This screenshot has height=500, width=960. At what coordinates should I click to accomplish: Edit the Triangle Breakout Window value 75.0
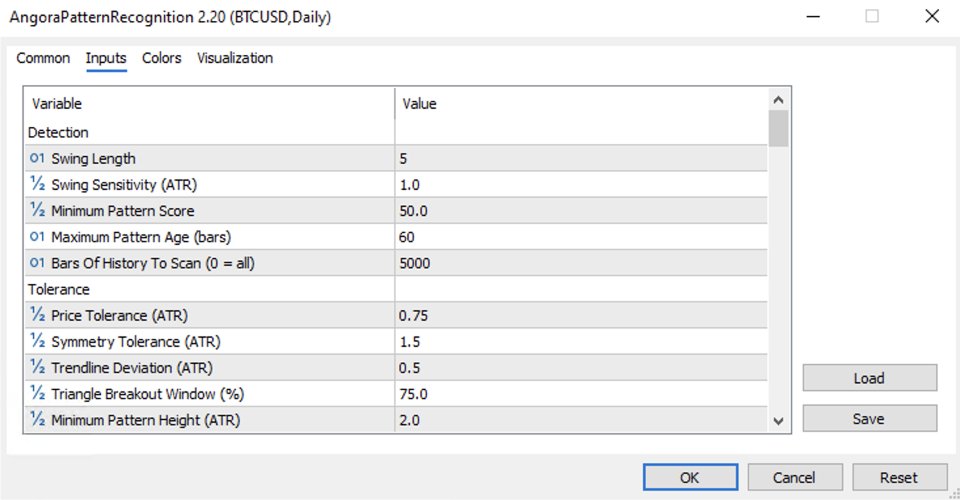click(580, 394)
